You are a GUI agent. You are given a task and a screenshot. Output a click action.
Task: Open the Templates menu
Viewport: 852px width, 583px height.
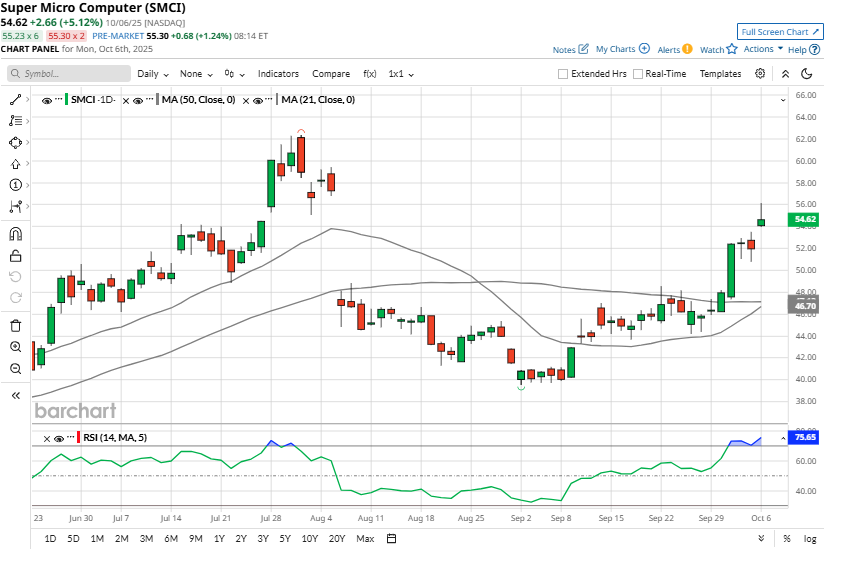pos(720,74)
